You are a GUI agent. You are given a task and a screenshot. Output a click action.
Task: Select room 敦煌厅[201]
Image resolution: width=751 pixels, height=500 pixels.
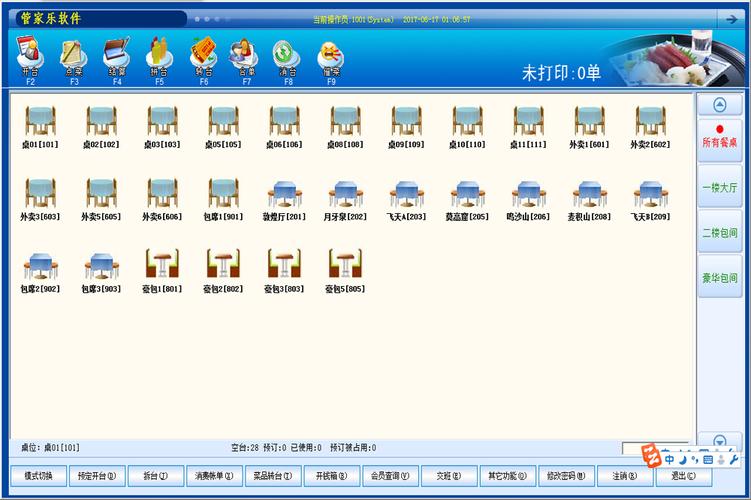pos(284,201)
